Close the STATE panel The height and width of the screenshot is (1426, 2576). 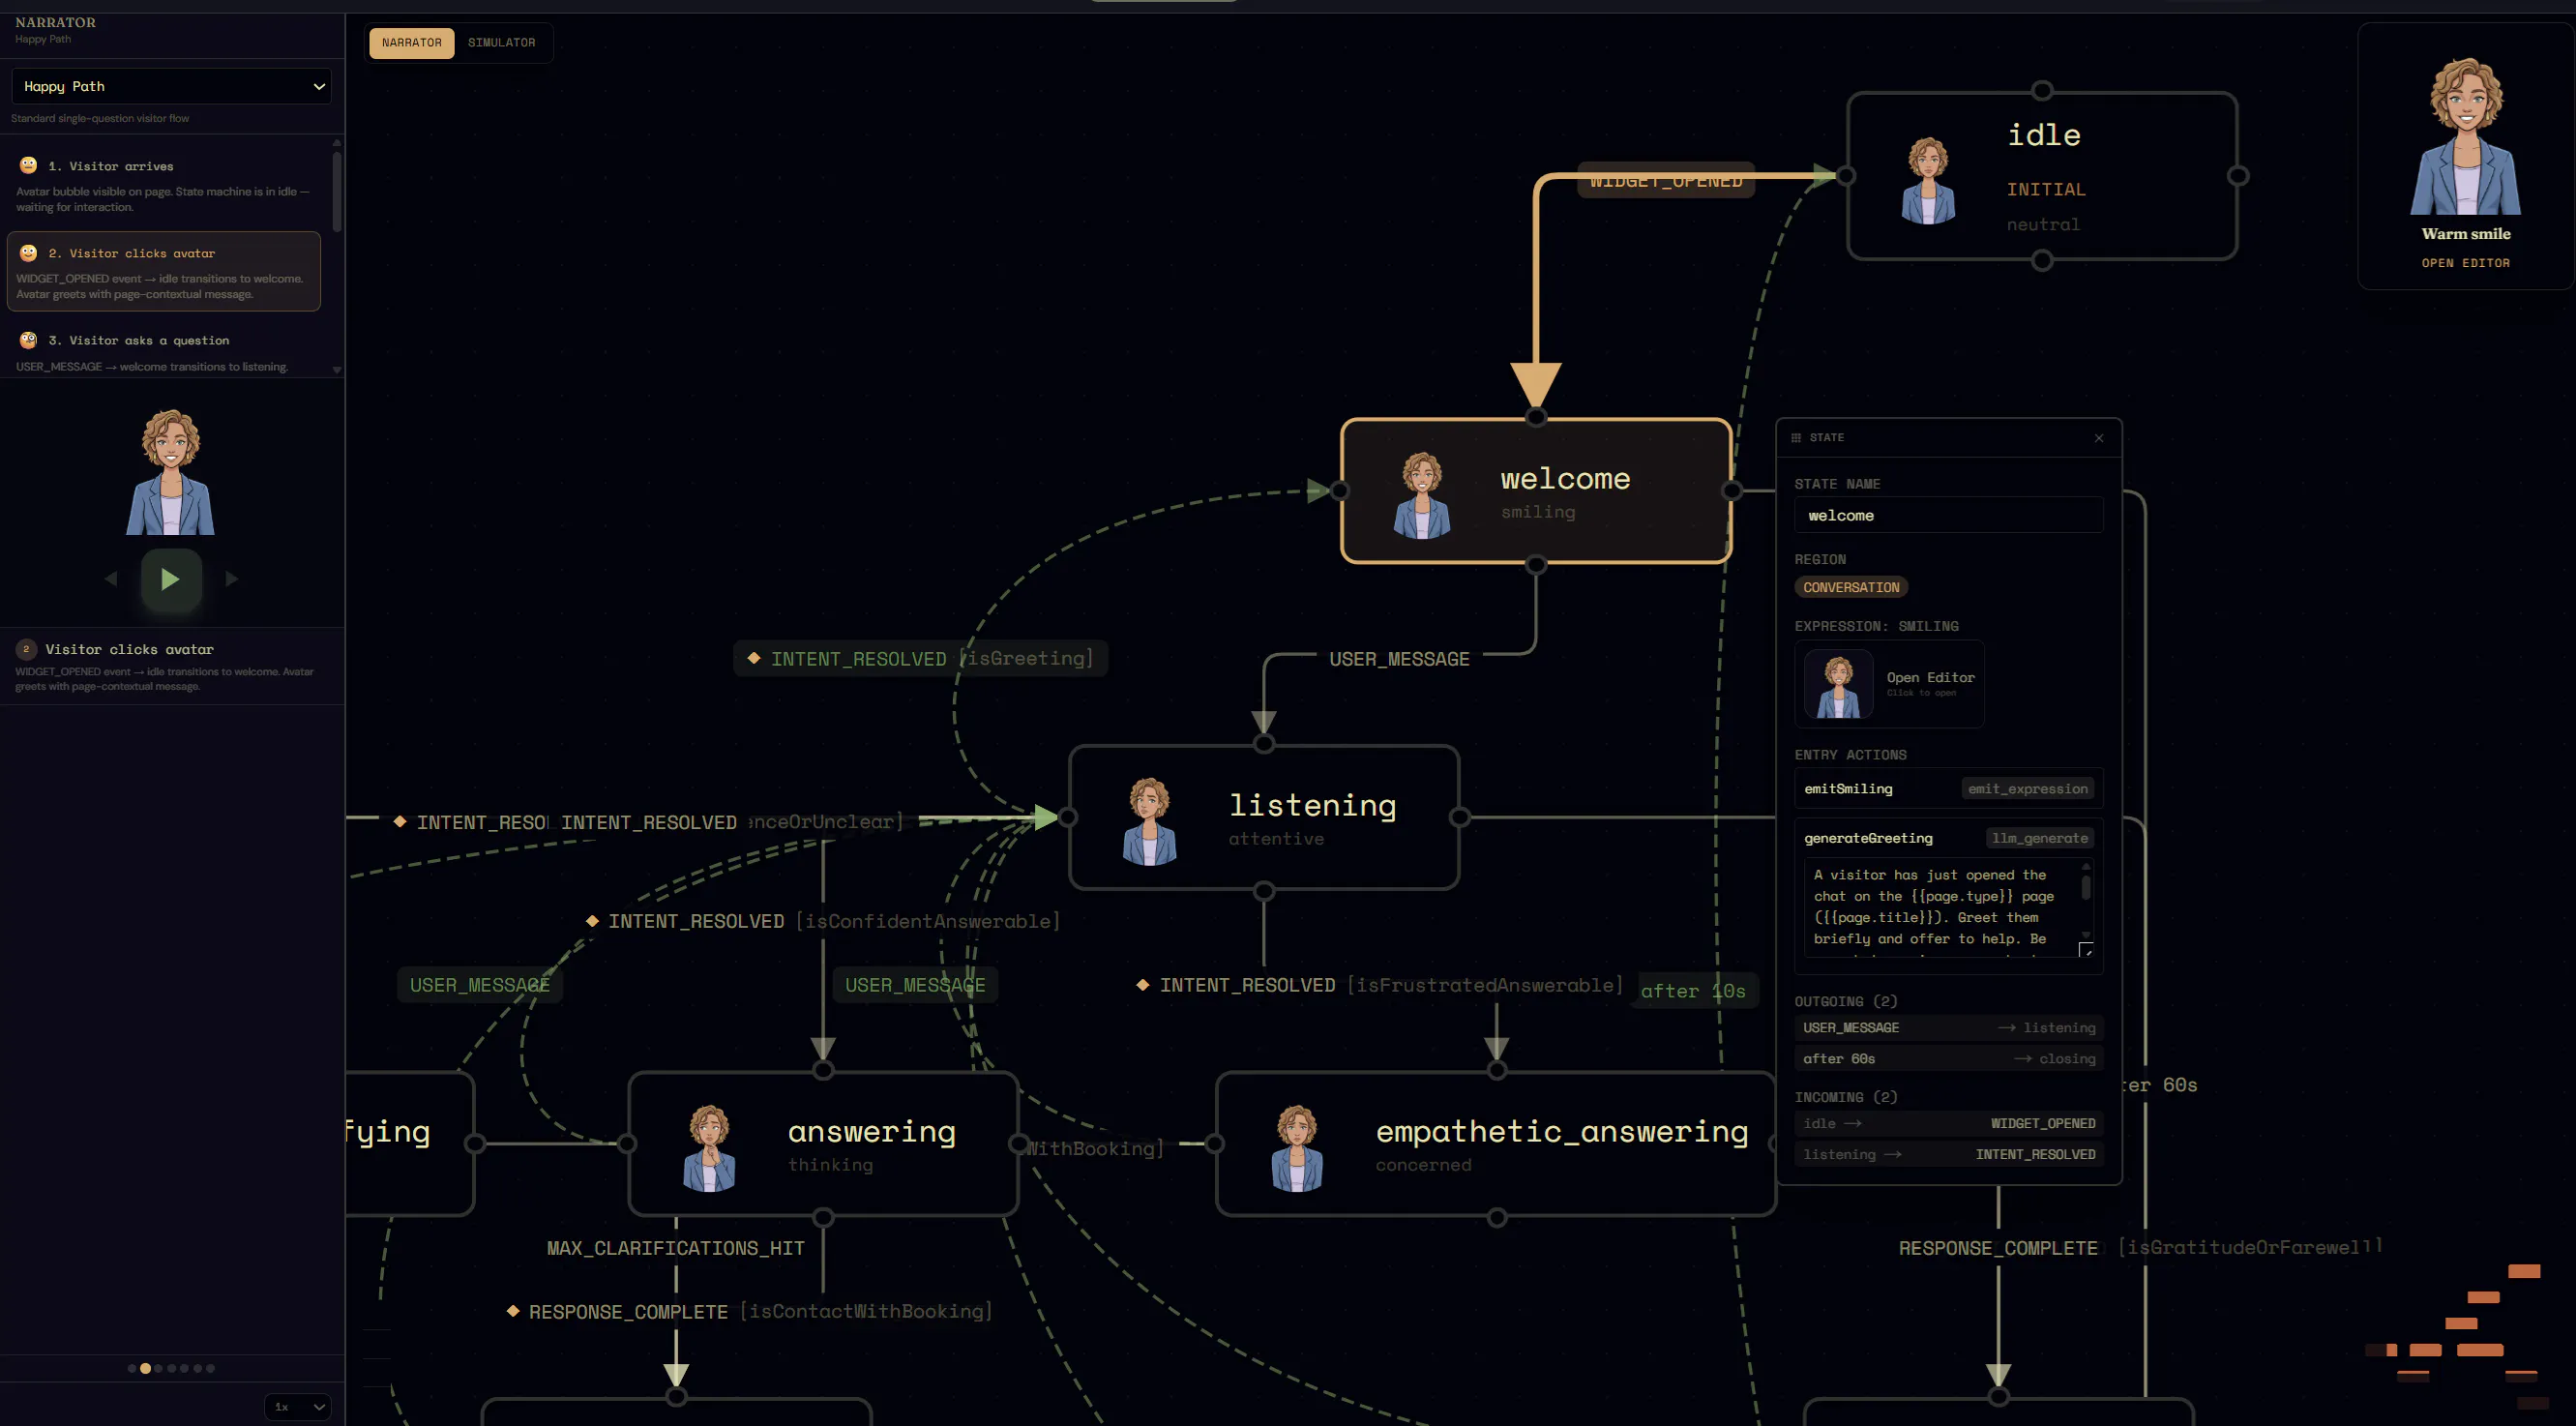[x=2099, y=438]
